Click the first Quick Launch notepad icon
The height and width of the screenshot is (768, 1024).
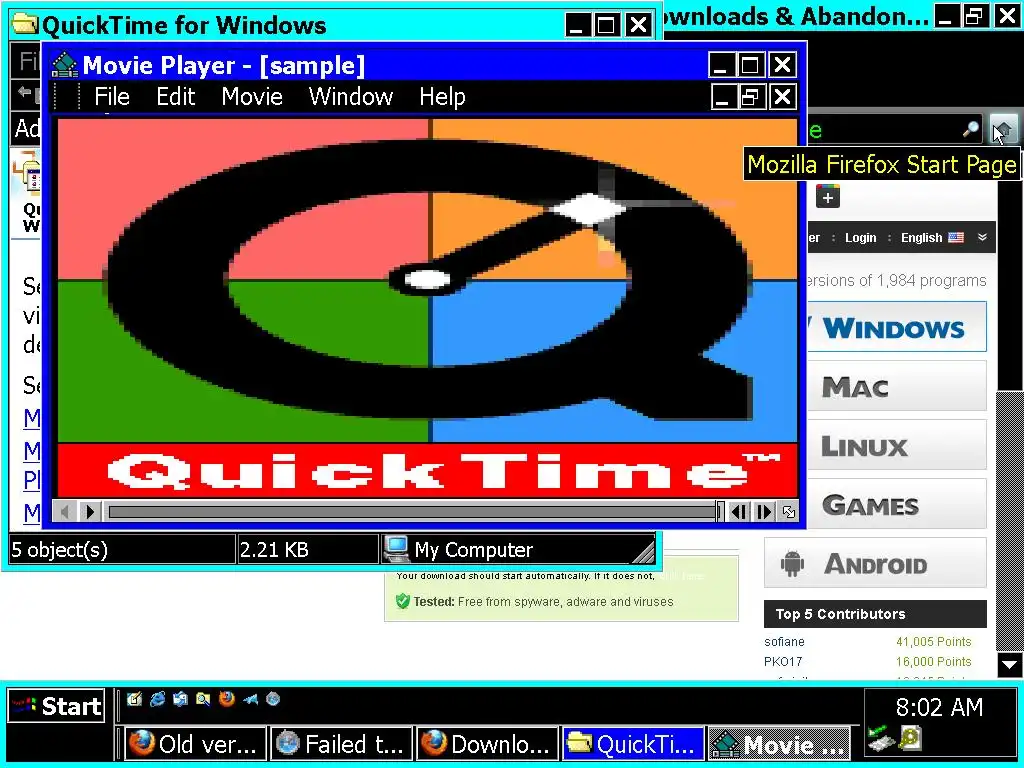135,699
